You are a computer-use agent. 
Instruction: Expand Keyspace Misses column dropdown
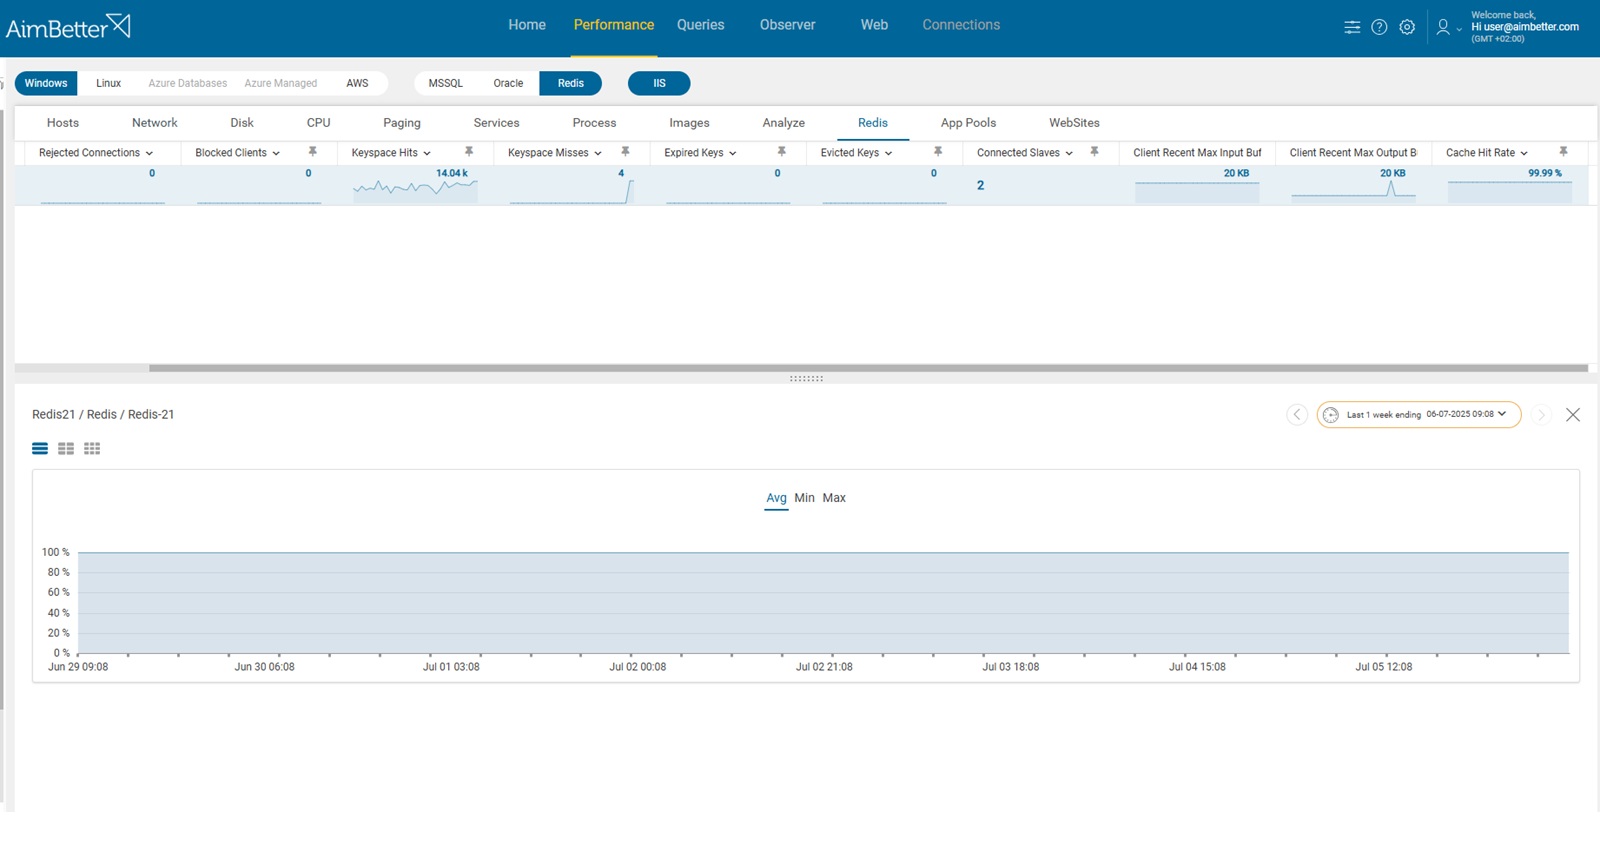tap(598, 153)
